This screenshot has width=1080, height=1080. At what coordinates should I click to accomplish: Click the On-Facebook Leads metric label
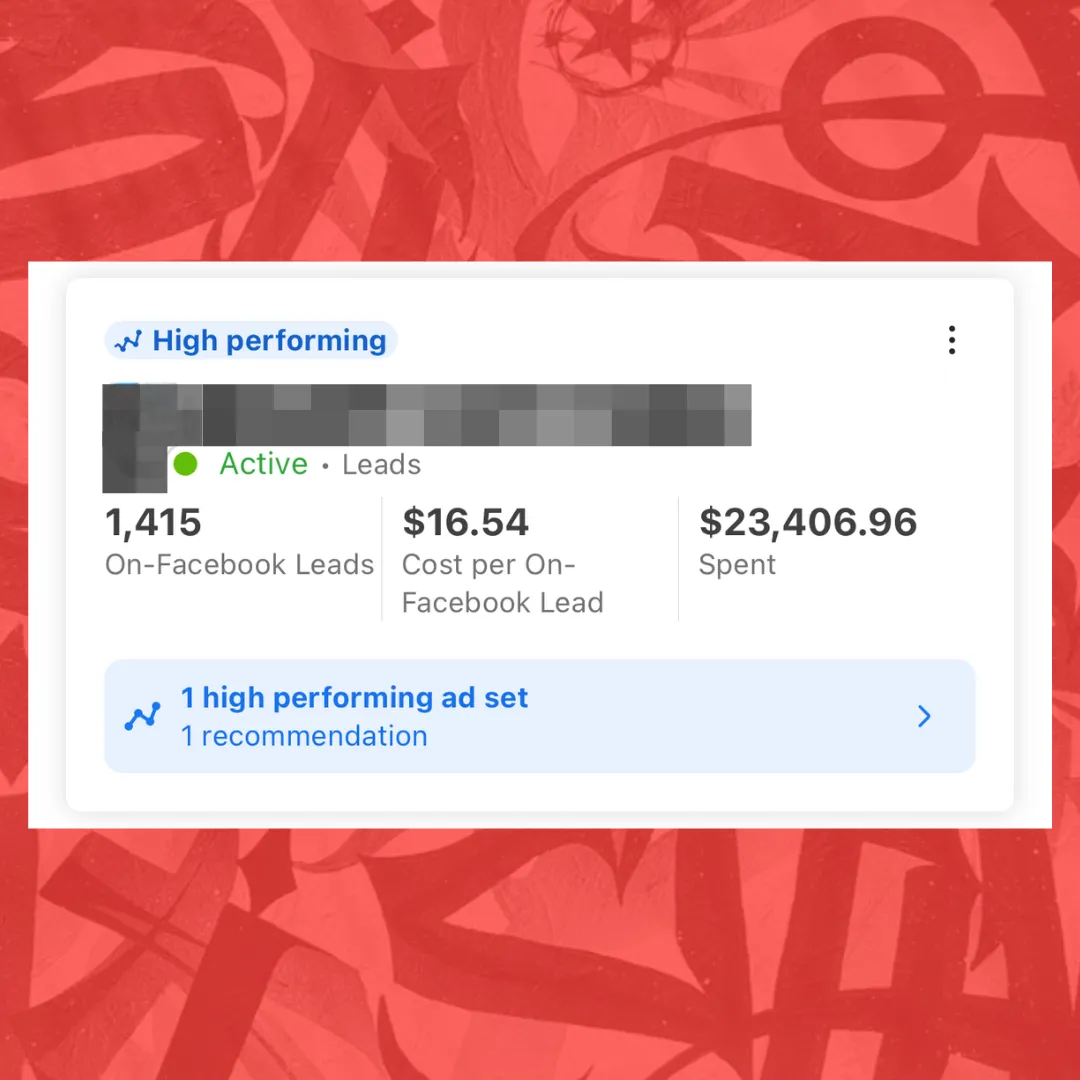click(x=239, y=564)
